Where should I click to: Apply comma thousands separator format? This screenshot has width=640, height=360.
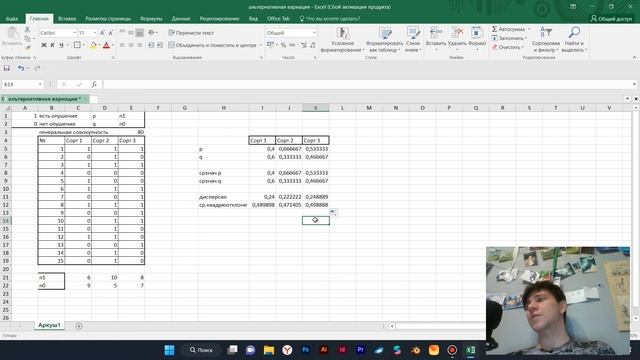[292, 45]
